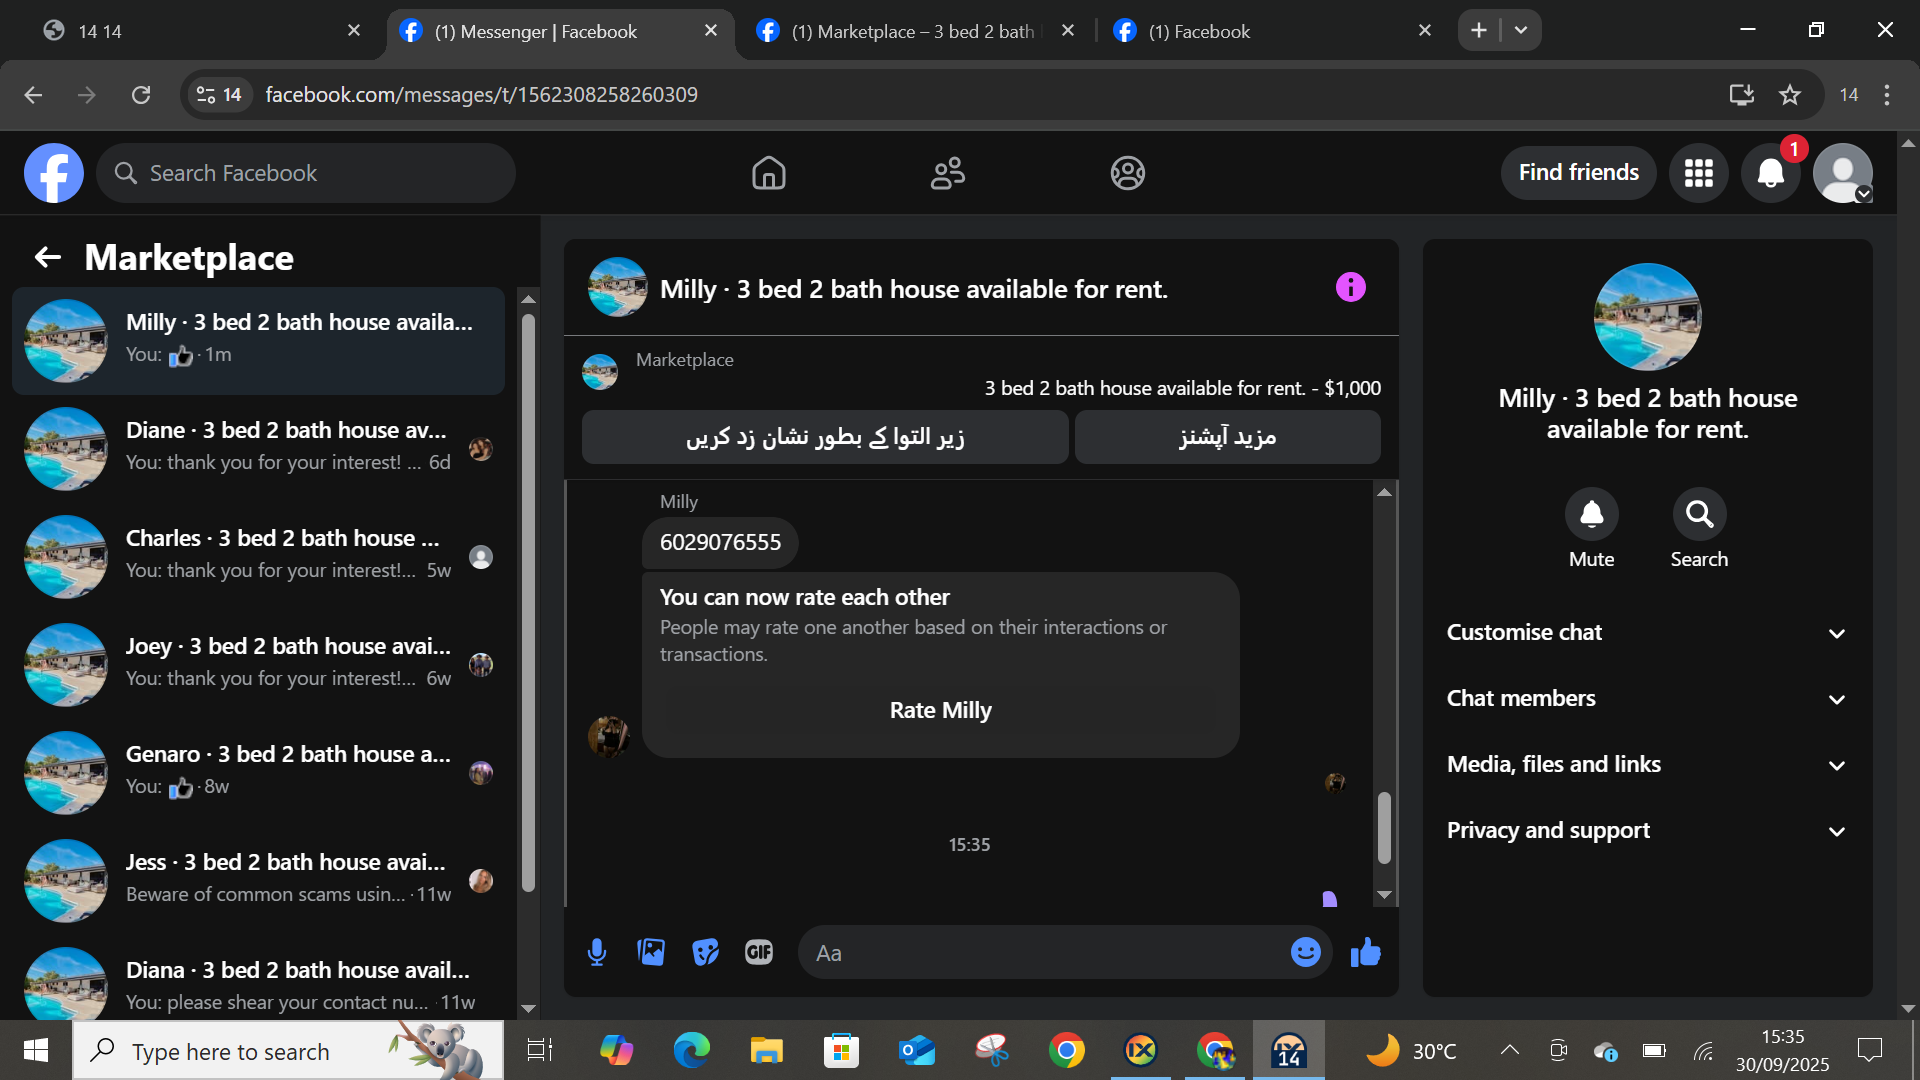View site information in address bar
The image size is (1920, 1080).
click(219, 95)
